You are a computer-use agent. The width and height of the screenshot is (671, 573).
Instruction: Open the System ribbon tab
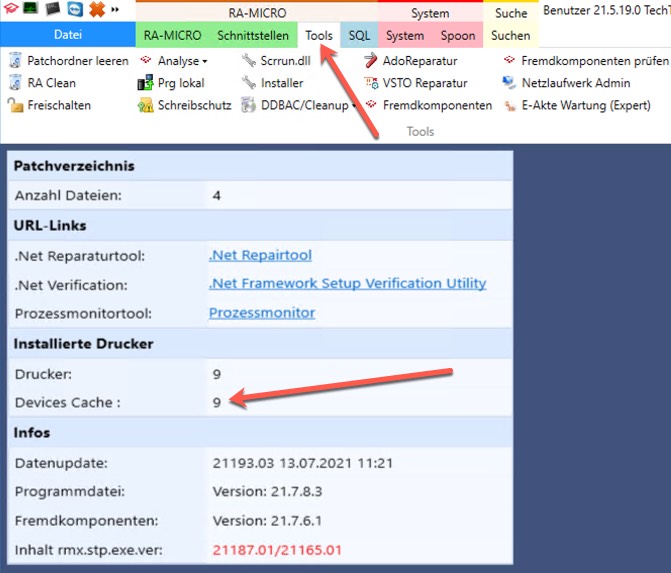pyautogui.click(x=405, y=35)
